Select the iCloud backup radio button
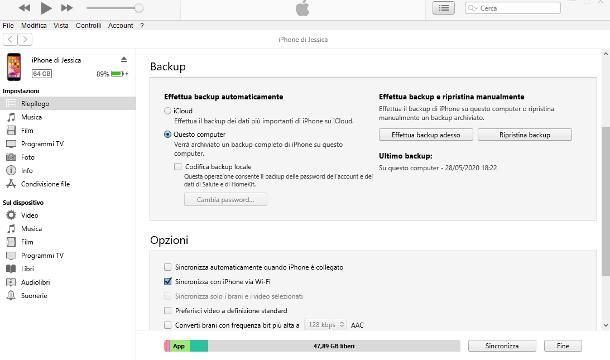610x360 pixels. 168,111
